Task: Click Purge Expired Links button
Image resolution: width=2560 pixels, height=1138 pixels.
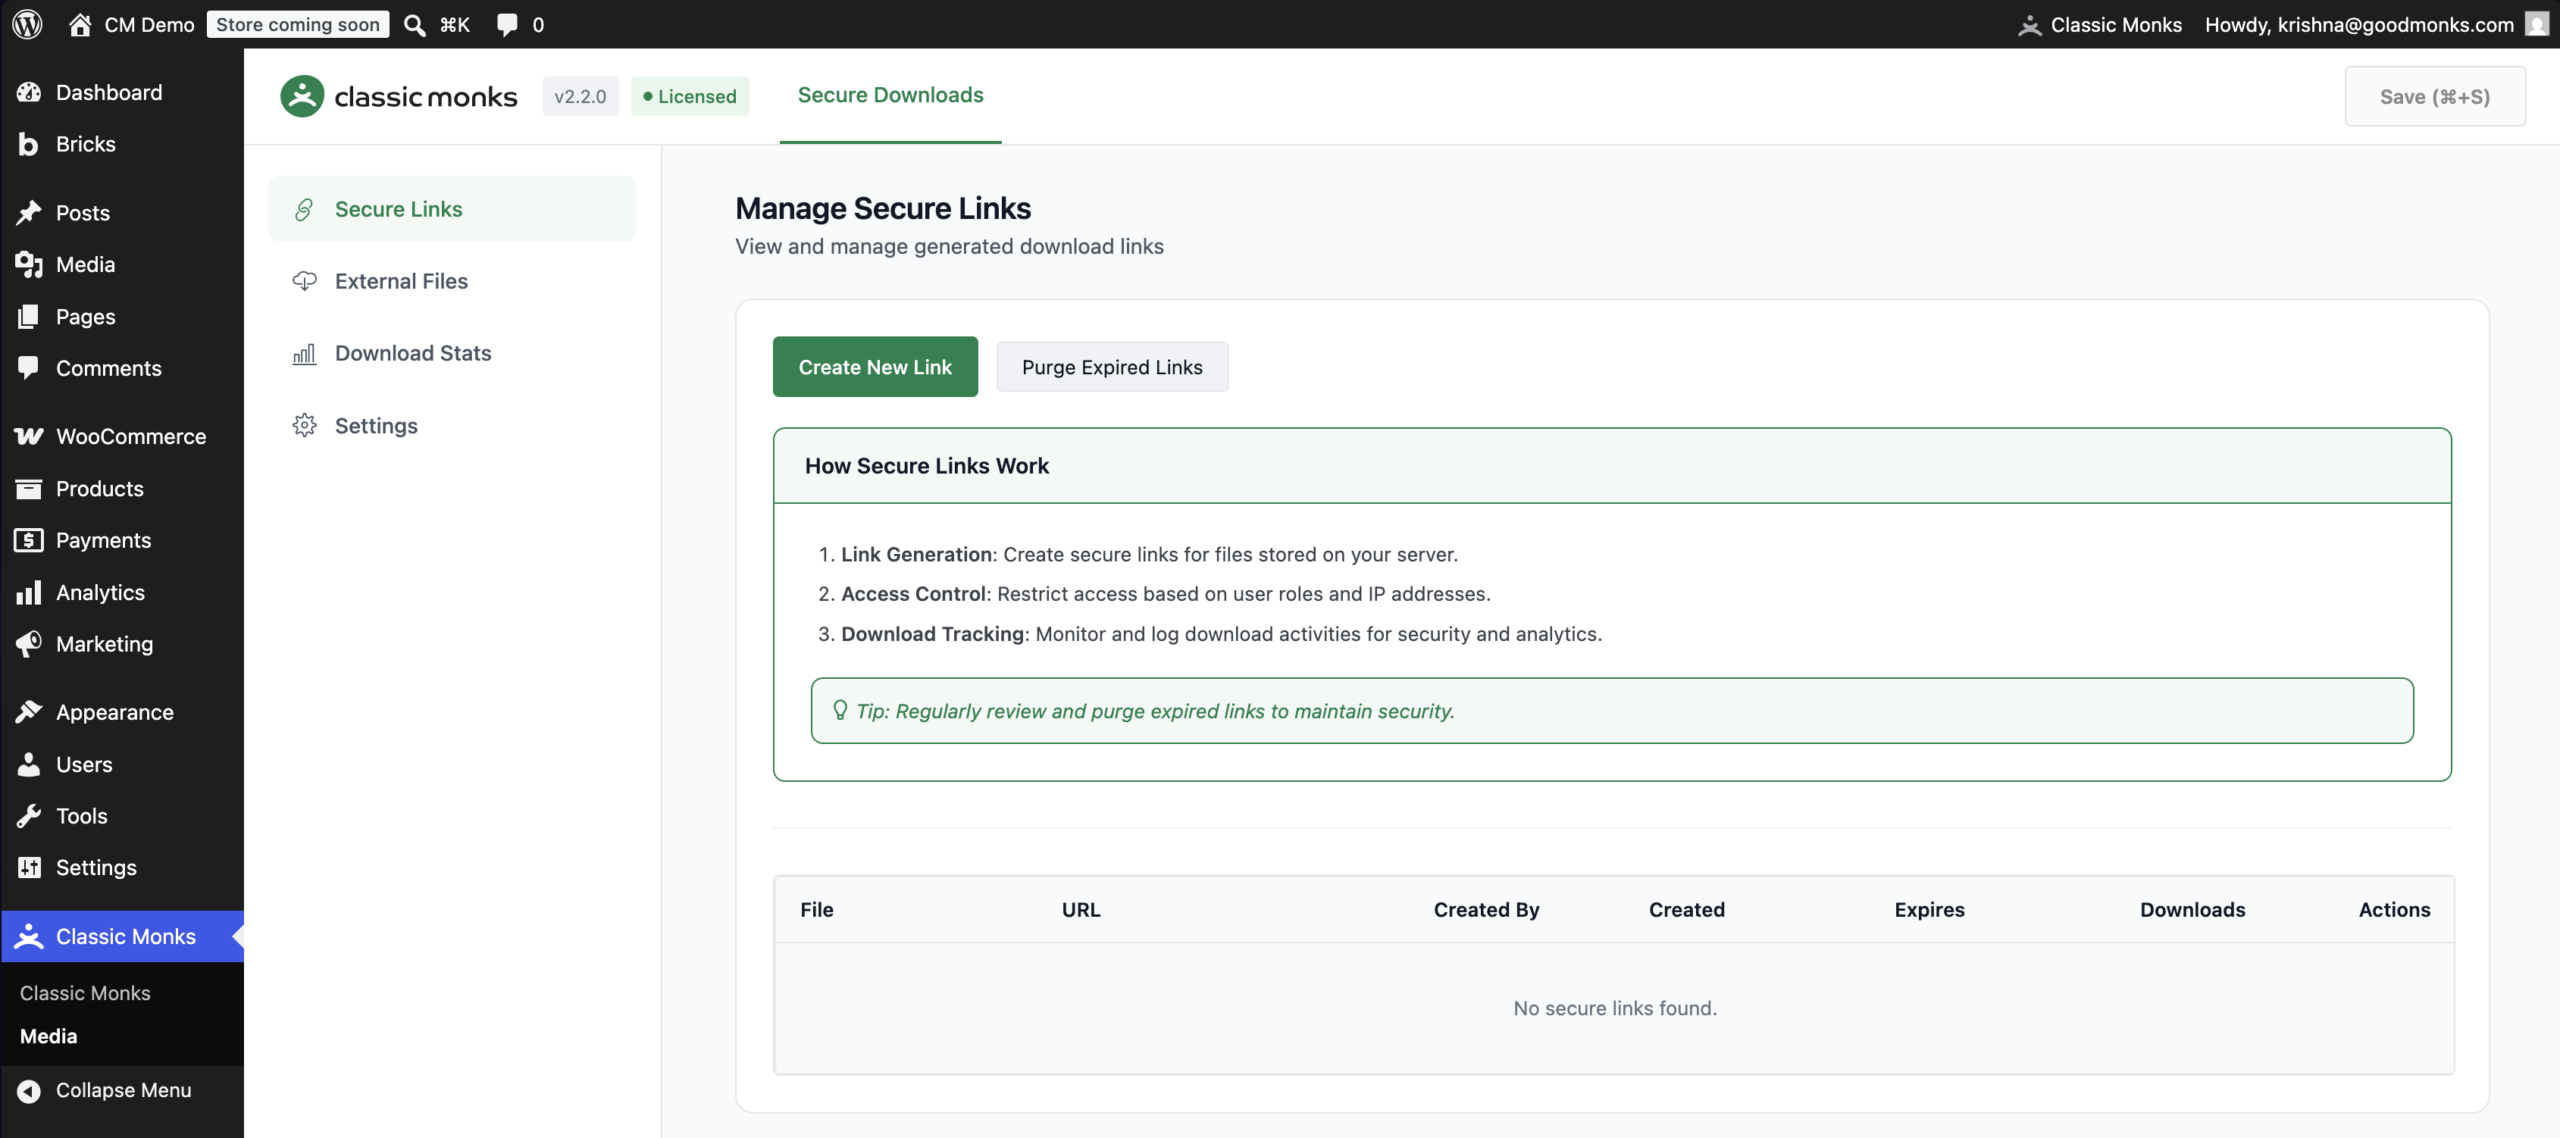Action: pos(1112,367)
